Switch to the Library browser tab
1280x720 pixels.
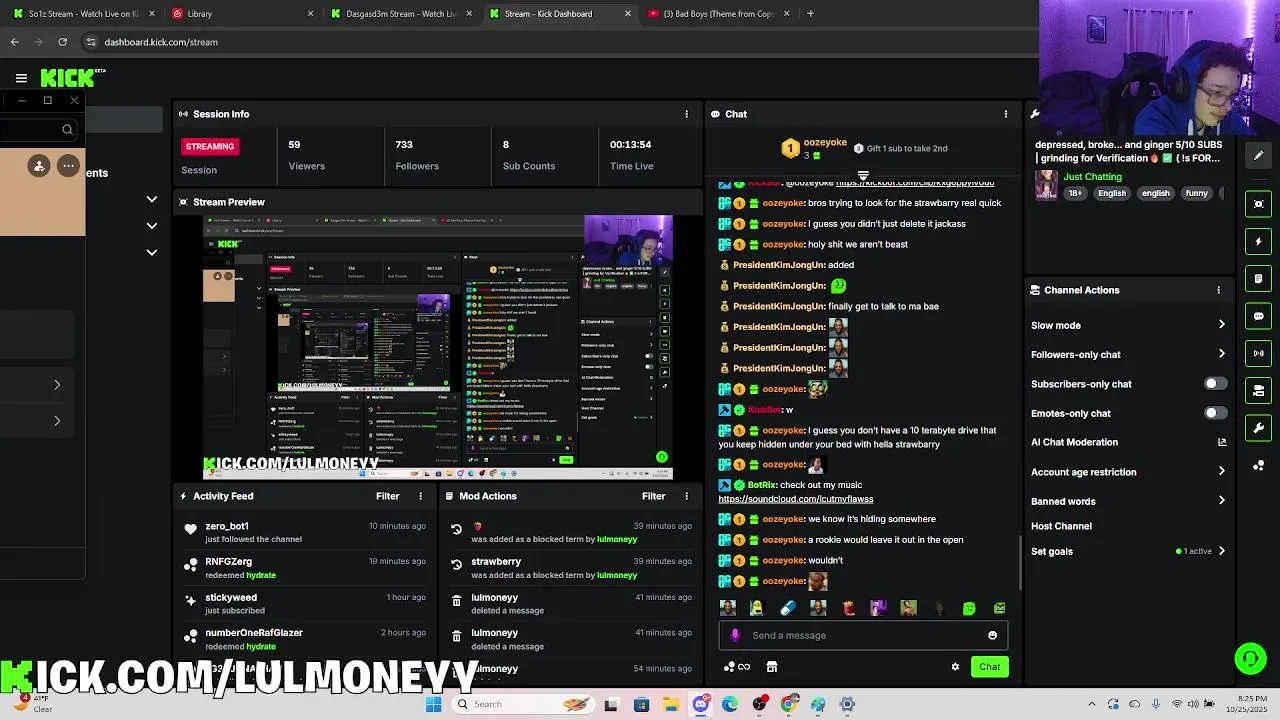point(242,14)
